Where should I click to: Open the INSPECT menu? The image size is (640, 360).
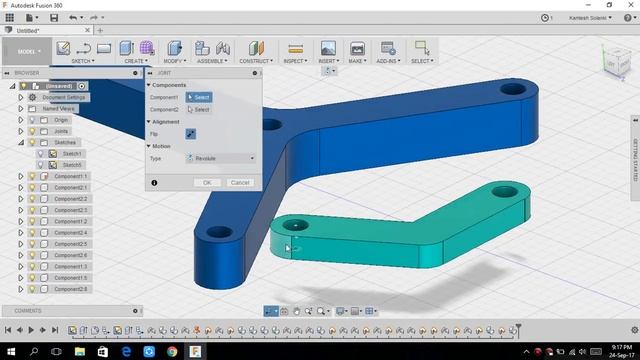(295, 61)
